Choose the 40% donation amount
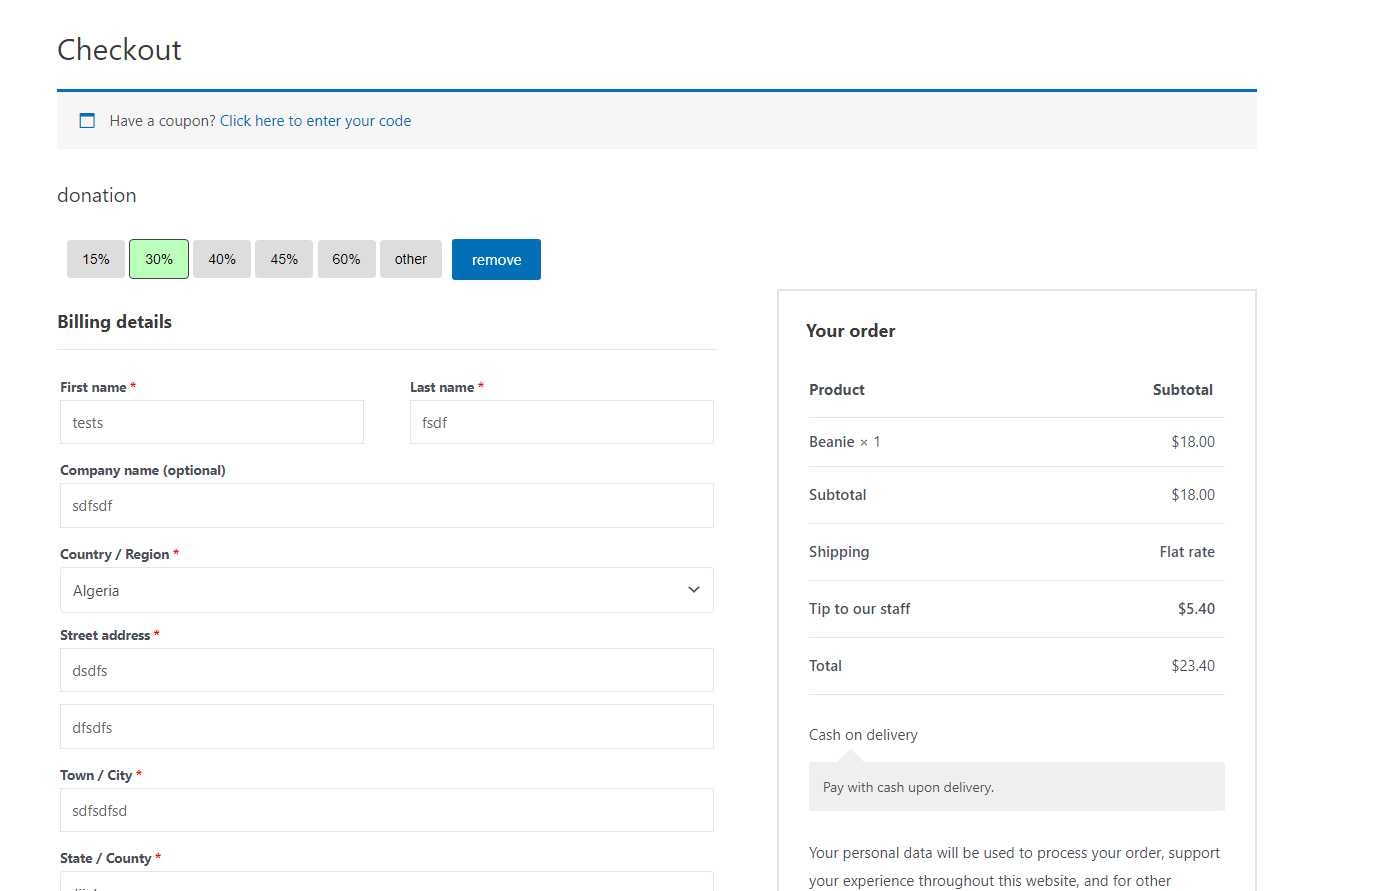 pos(221,259)
